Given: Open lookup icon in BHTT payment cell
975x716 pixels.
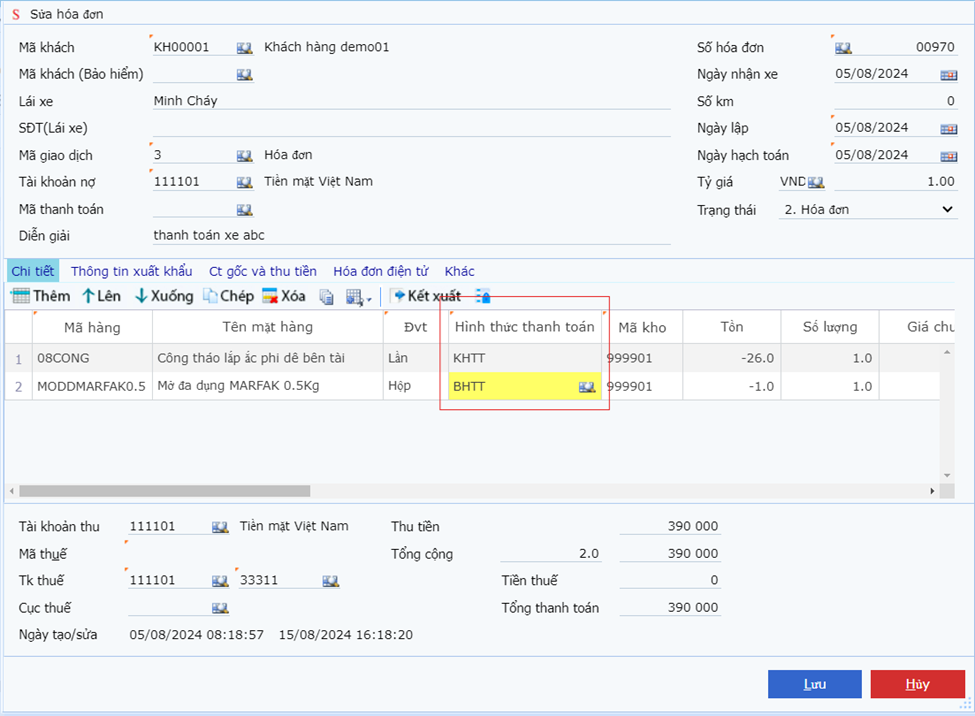Looking at the screenshot, I should [x=587, y=387].
